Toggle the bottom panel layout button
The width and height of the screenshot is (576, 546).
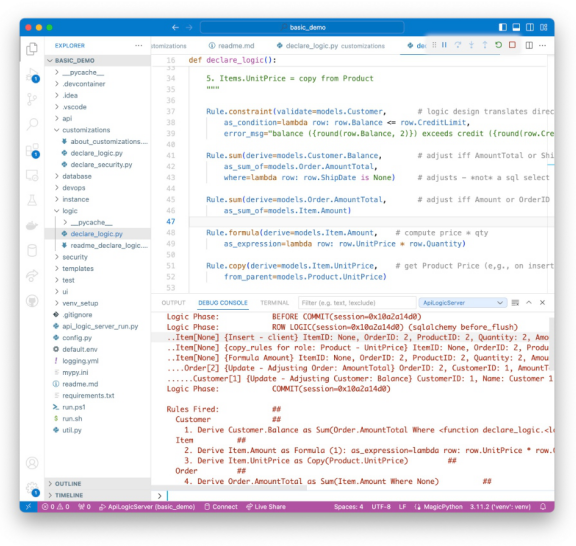pos(516,27)
